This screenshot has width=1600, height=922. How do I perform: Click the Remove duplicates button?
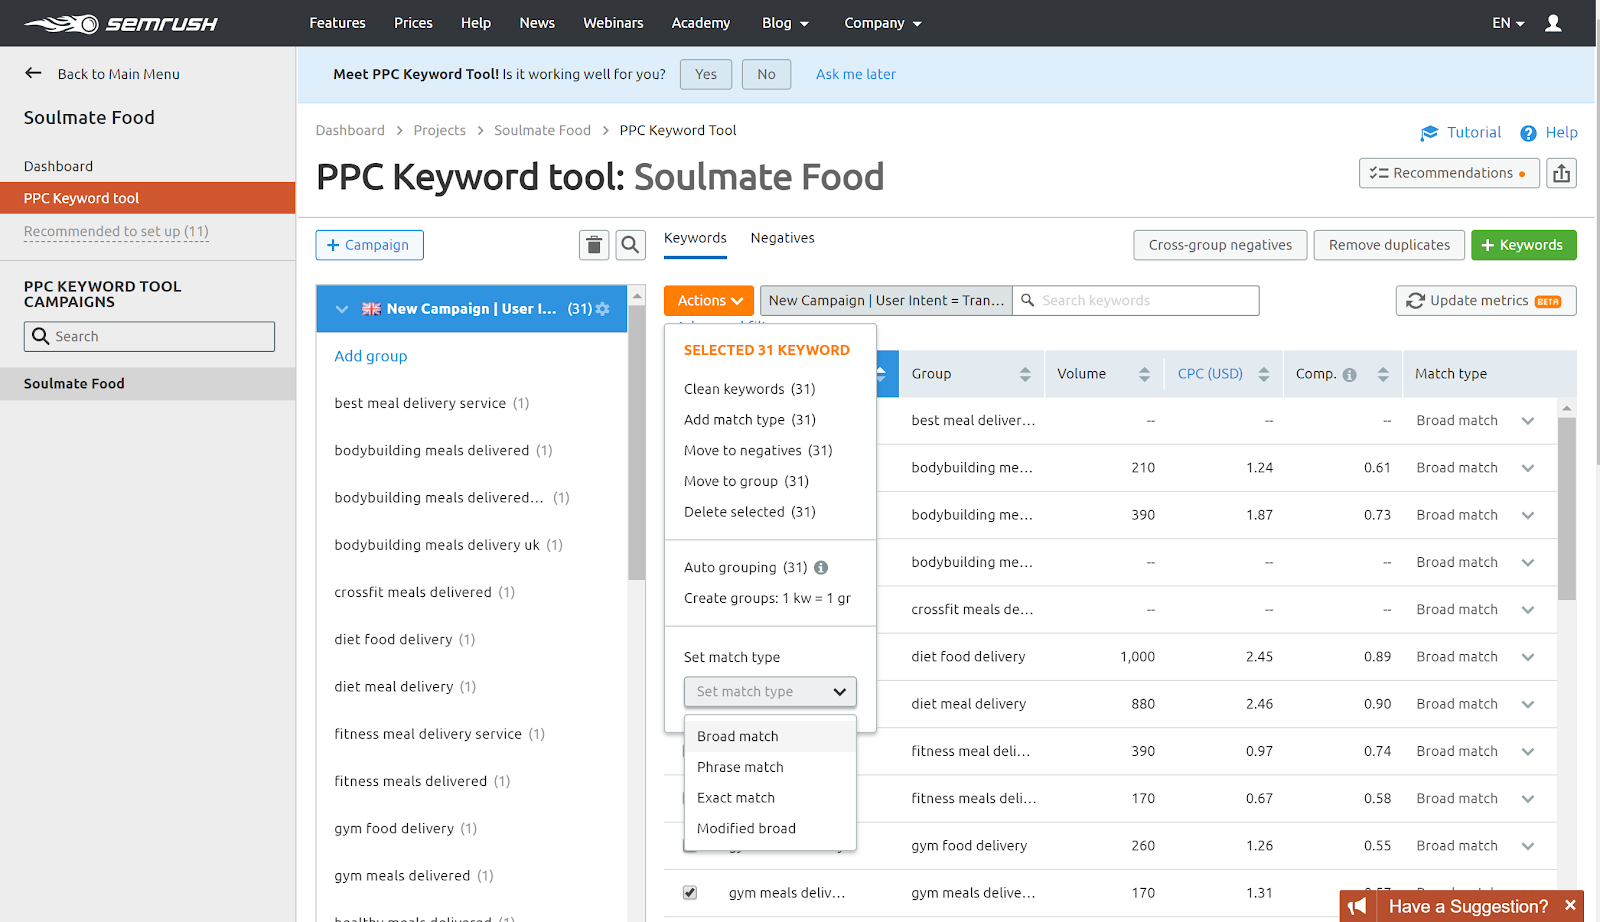1389,245
